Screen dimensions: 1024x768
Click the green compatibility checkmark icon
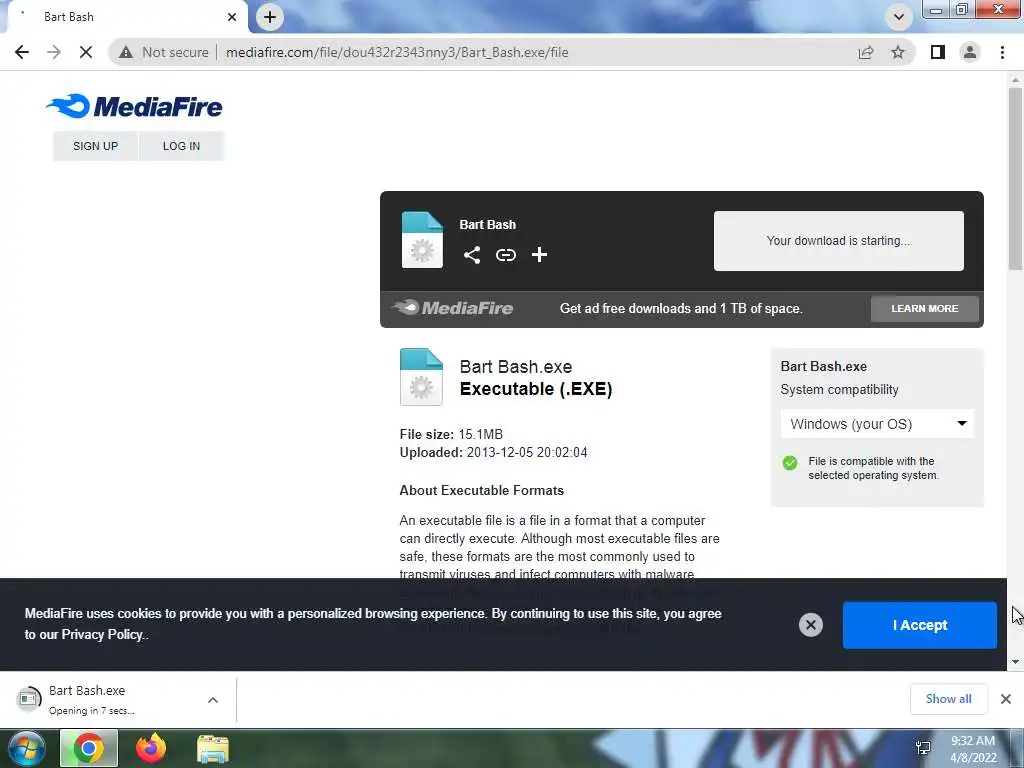pyautogui.click(x=790, y=463)
